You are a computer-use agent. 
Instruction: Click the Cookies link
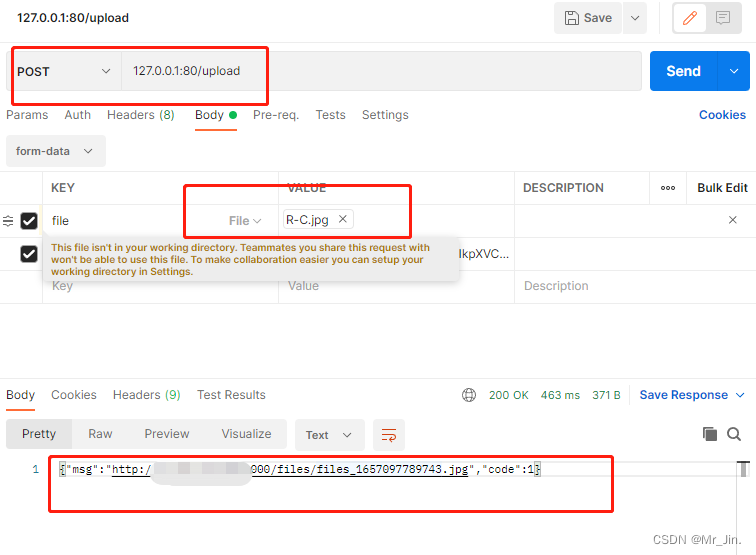coord(722,115)
